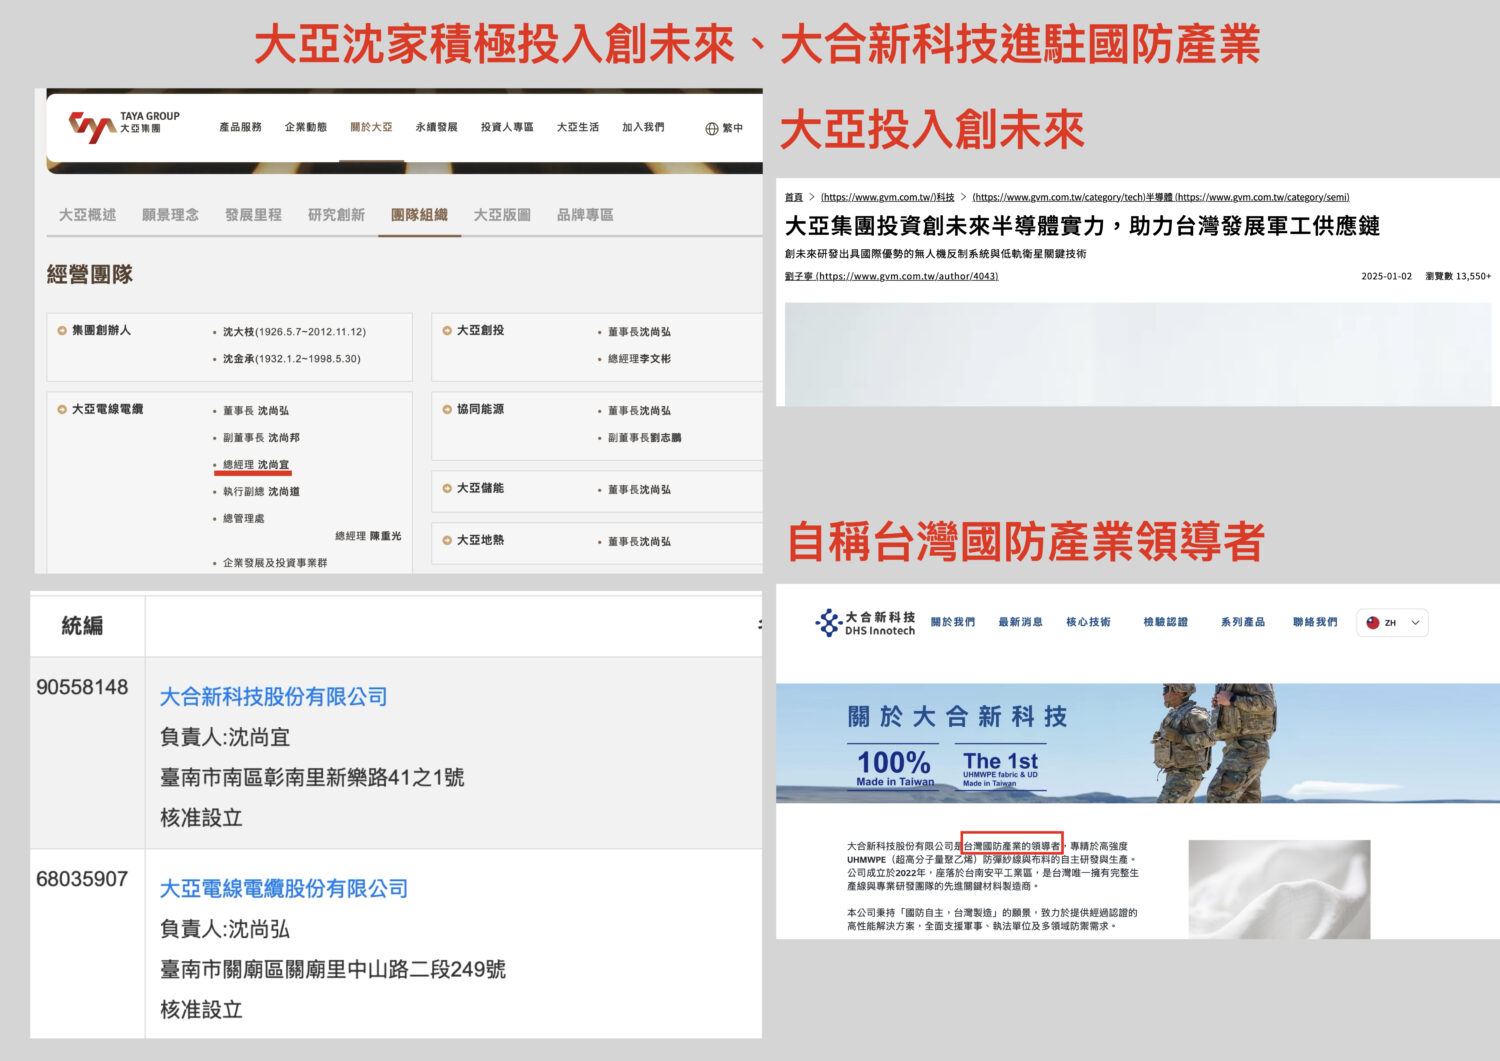
Task: Click address 臺南市南區彰南里新樂路41之1號
Action: pos(312,778)
